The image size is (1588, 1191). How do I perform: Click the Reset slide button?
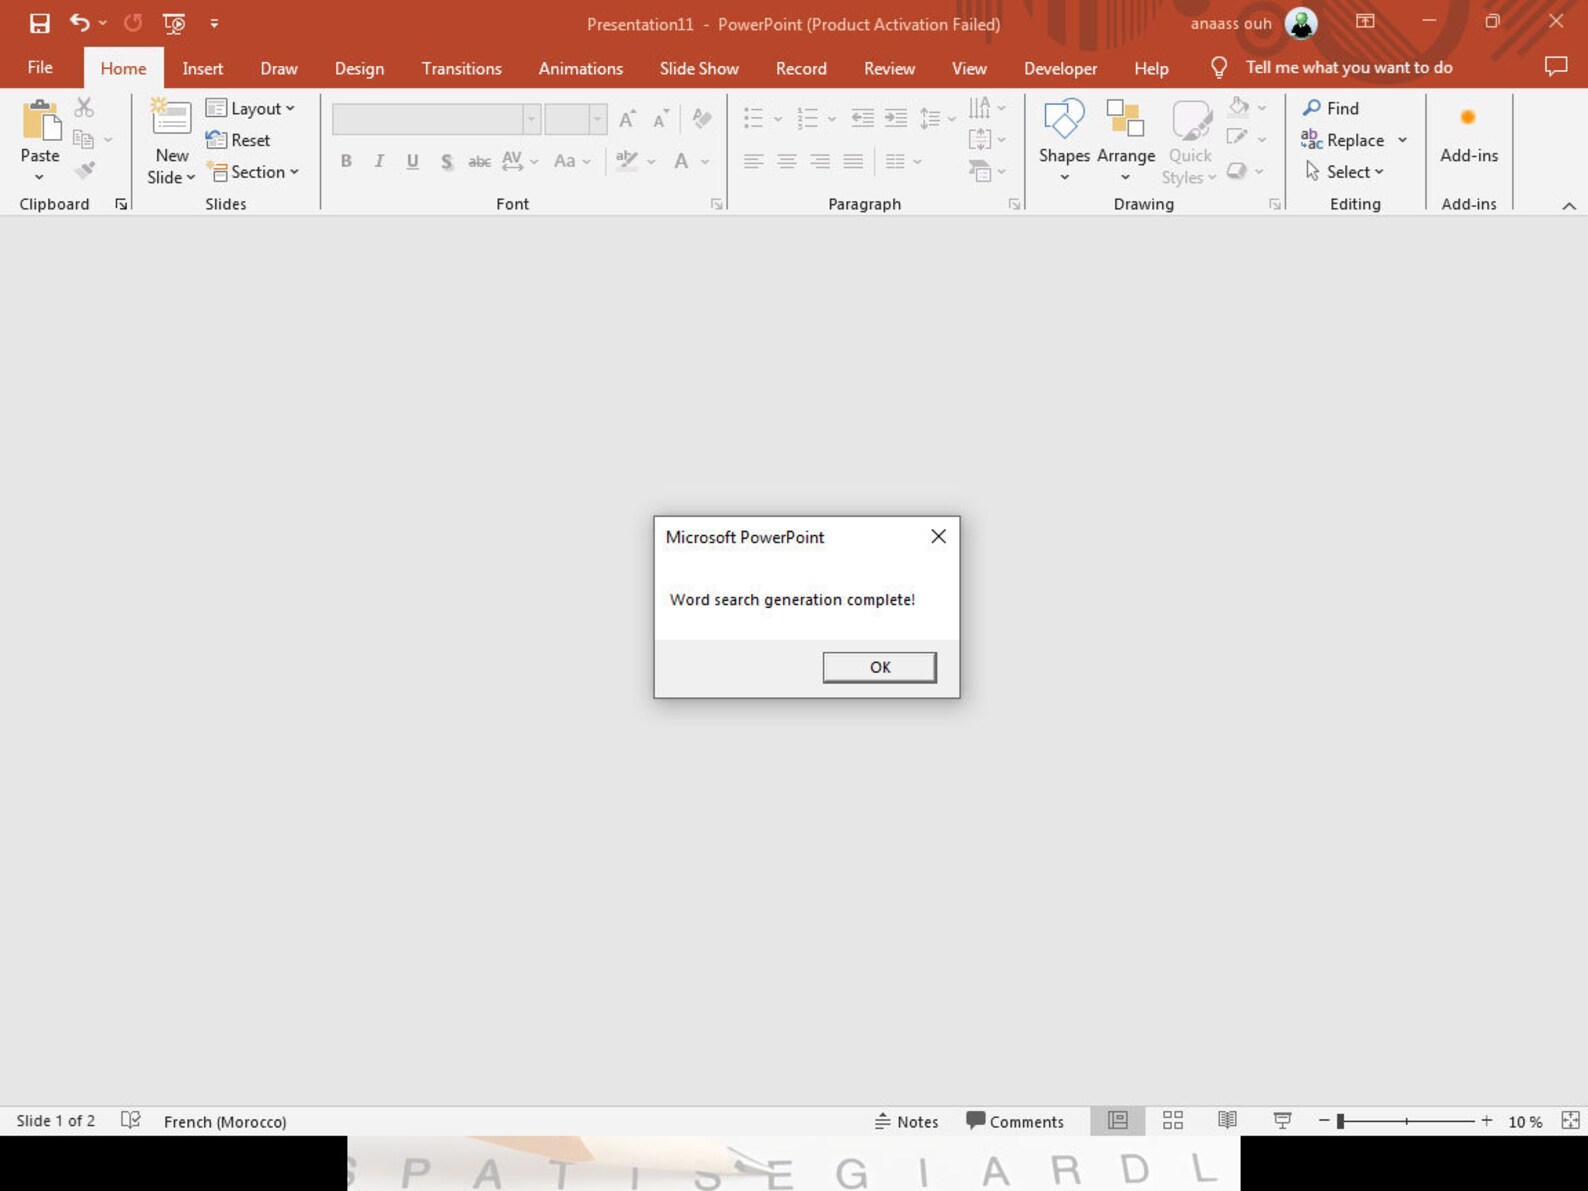(x=238, y=140)
